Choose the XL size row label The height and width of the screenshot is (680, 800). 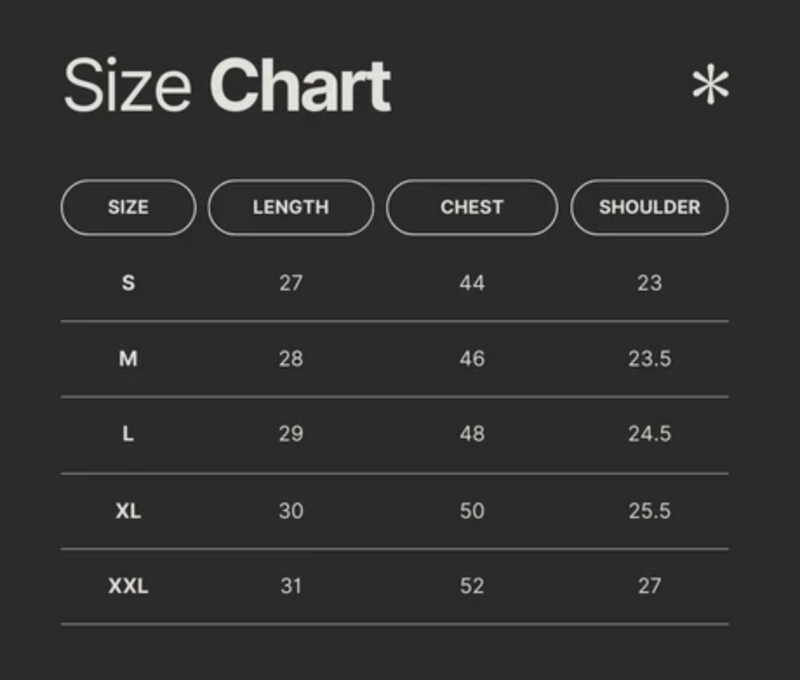click(x=128, y=511)
